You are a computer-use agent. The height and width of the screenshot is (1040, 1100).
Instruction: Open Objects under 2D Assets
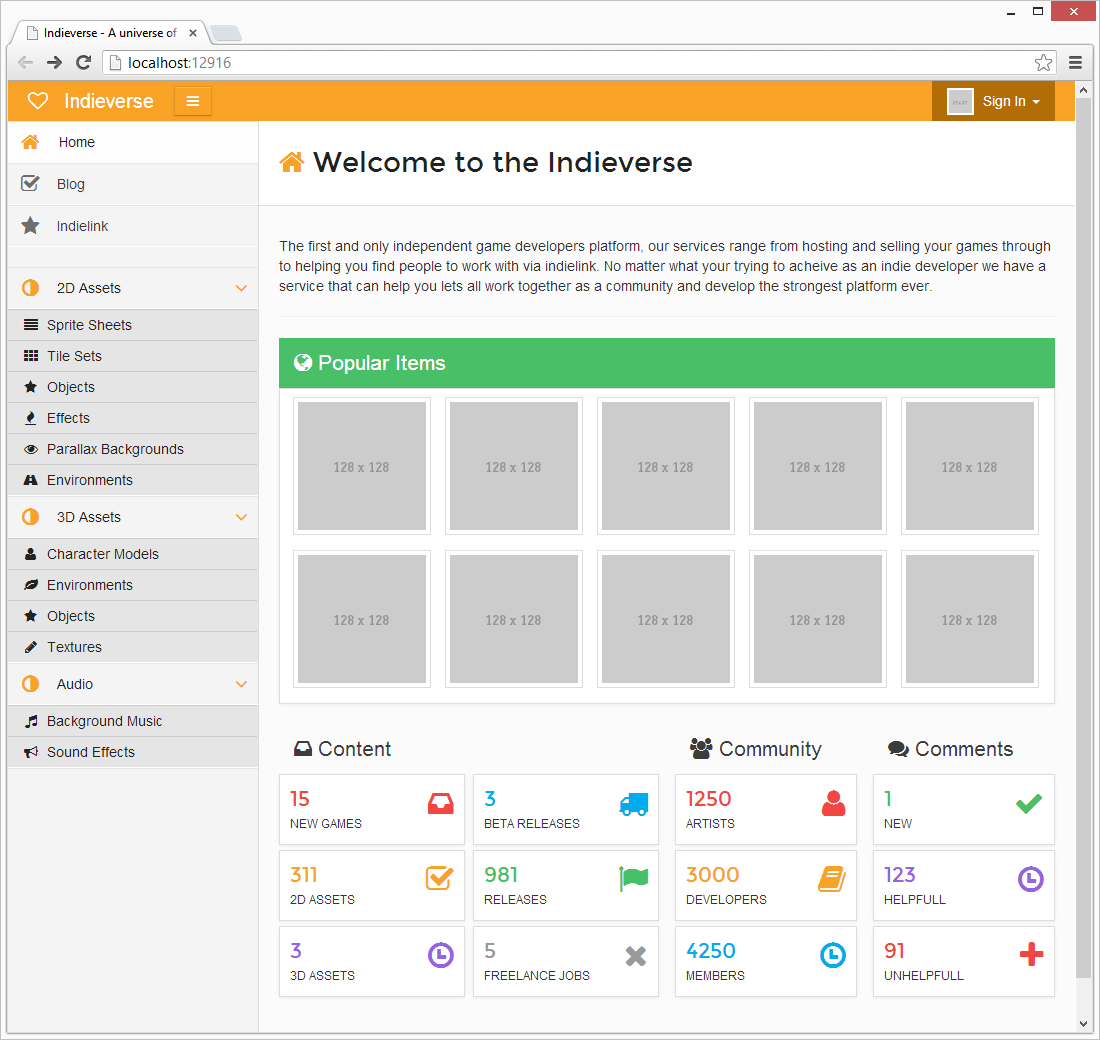click(x=133, y=387)
